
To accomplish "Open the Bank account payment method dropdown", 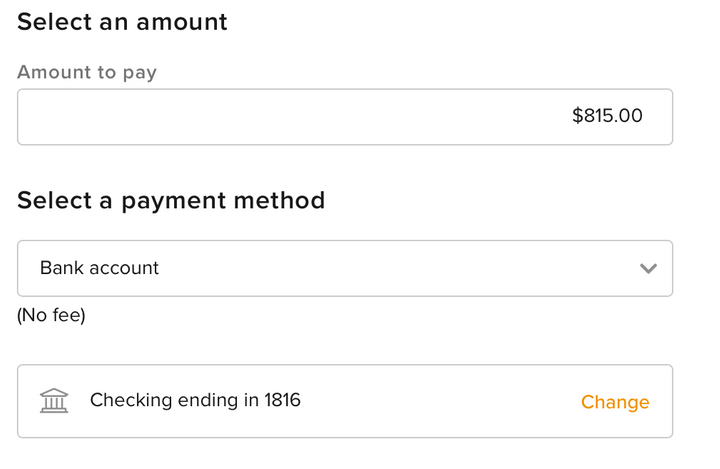I will pos(345,268).
